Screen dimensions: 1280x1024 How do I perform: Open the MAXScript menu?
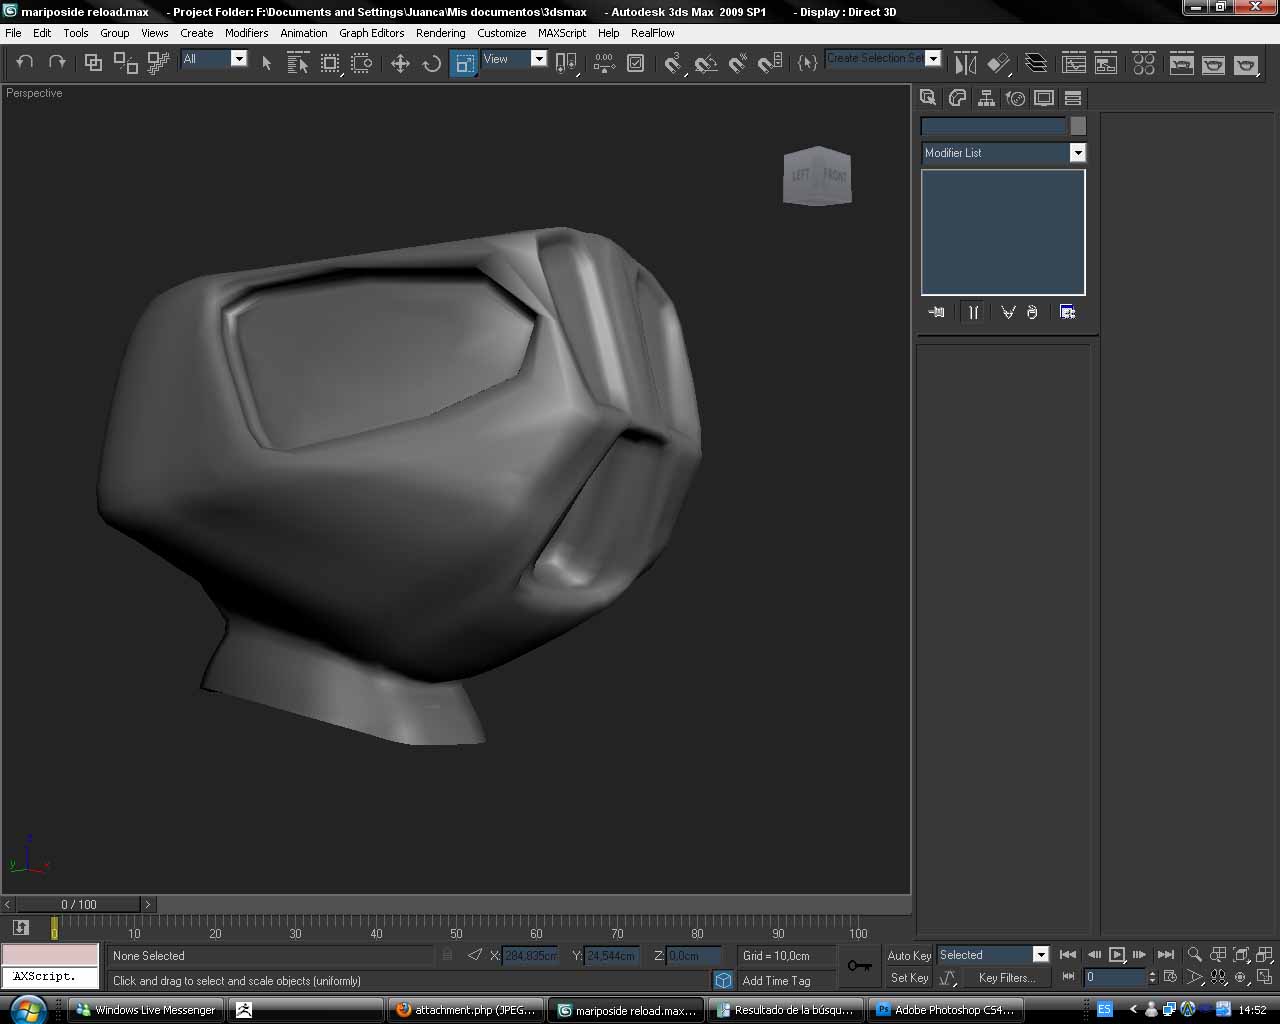tap(562, 33)
